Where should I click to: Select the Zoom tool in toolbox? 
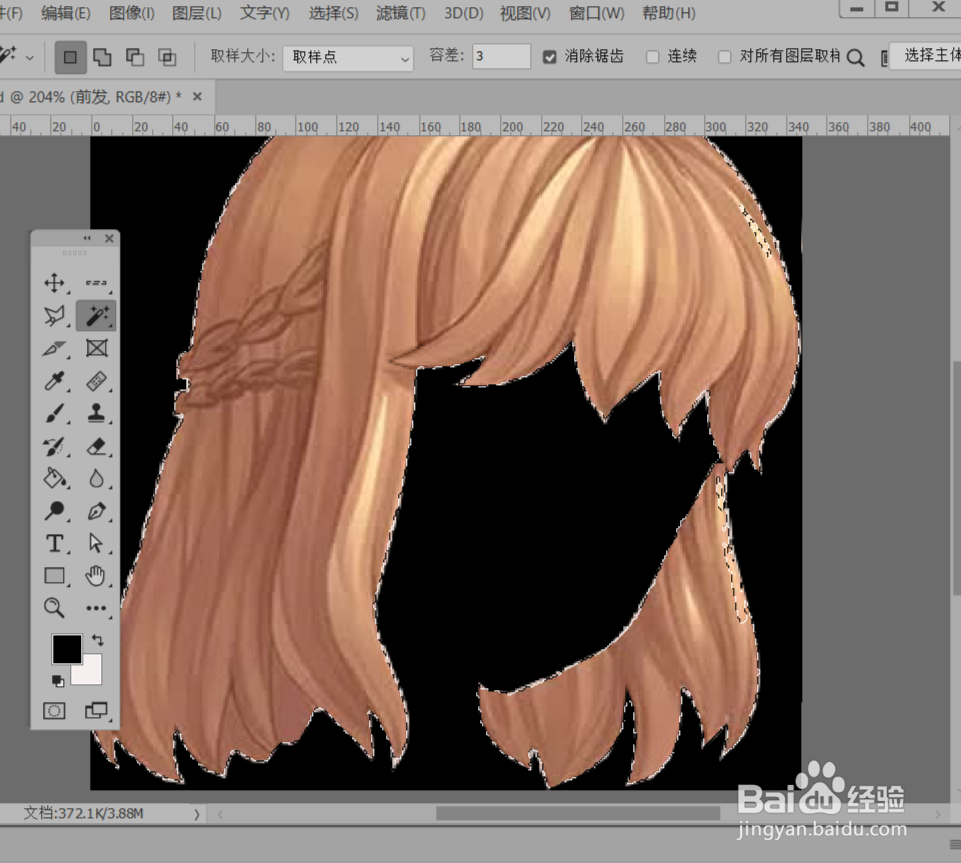(x=55, y=608)
